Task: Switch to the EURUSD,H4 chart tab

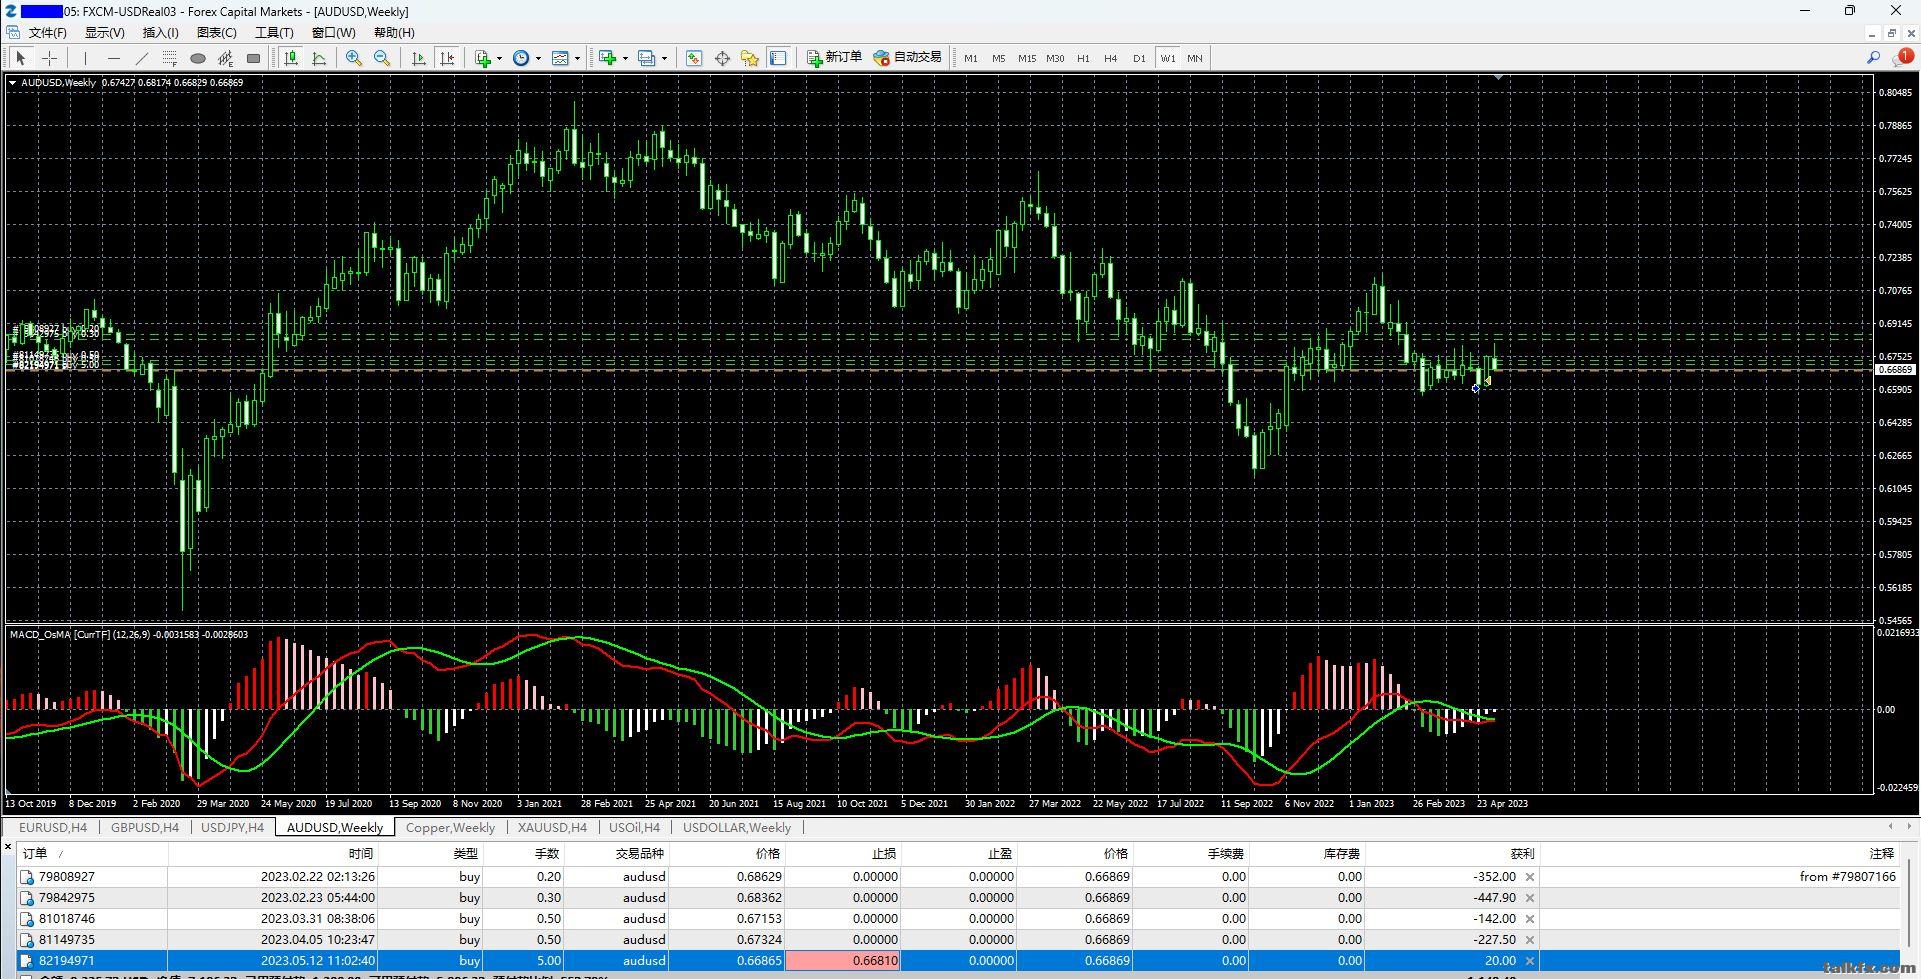Action: (x=53, y=828)
